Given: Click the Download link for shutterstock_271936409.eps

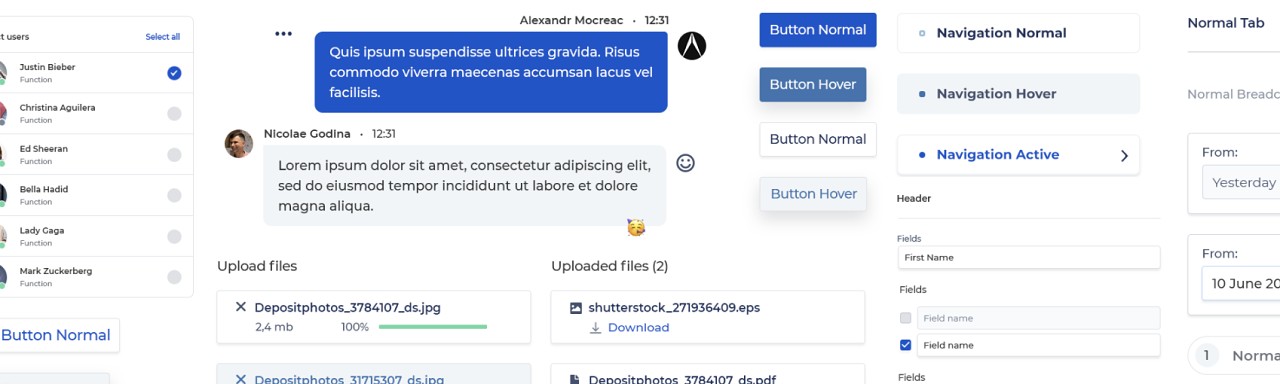Looking at the screenshot, I should [x=638, y=328].
